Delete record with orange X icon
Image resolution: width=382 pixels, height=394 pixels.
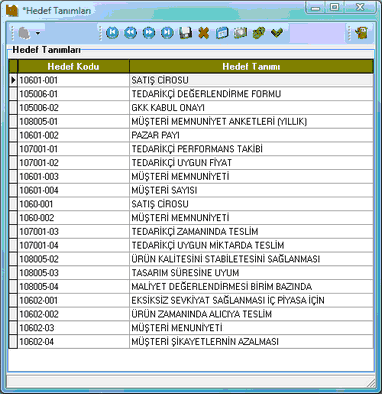point(204,33)
